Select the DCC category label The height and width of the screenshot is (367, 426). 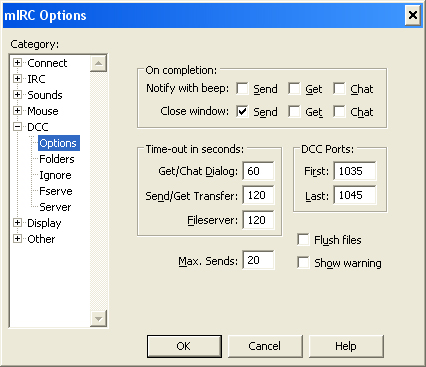pos(38,127)
